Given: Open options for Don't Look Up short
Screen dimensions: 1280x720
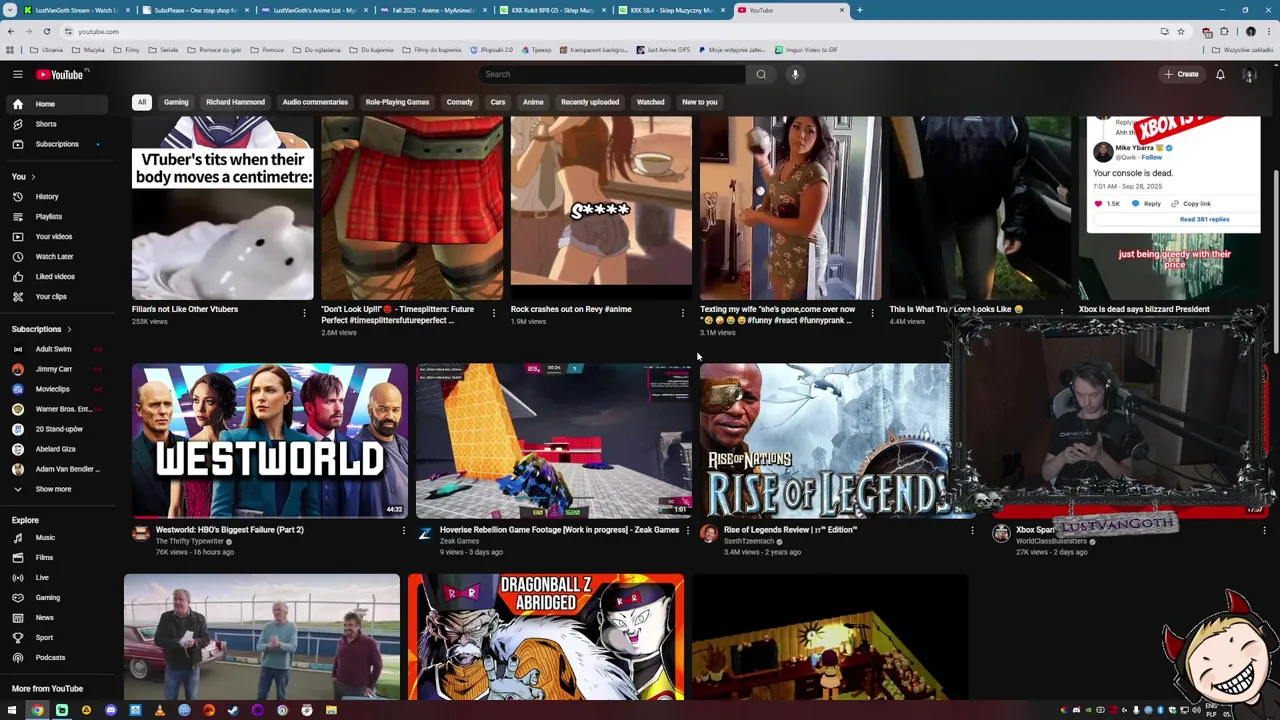Looking at the screenshot, I should point(493,313).
